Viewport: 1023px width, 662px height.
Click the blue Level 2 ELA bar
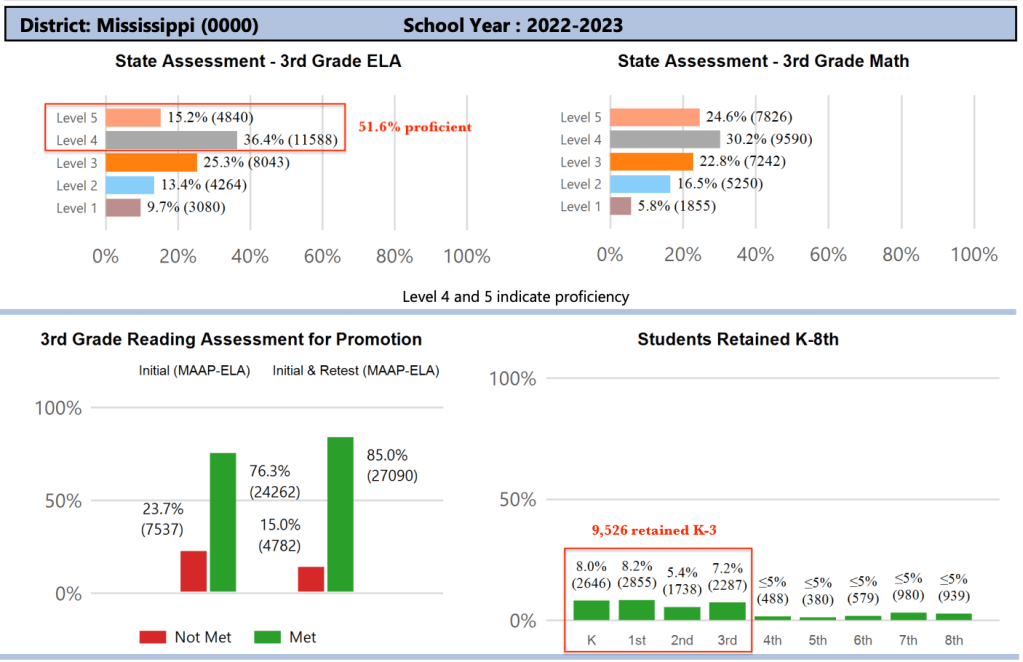tap(130, 185)
